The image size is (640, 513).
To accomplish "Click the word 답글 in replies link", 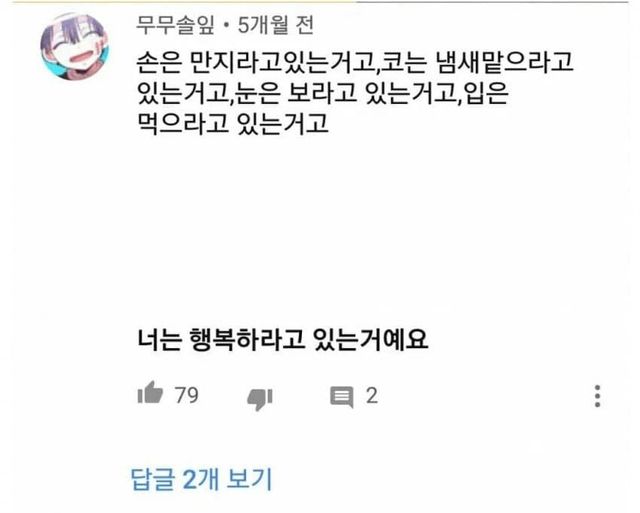I will (153, 479).
